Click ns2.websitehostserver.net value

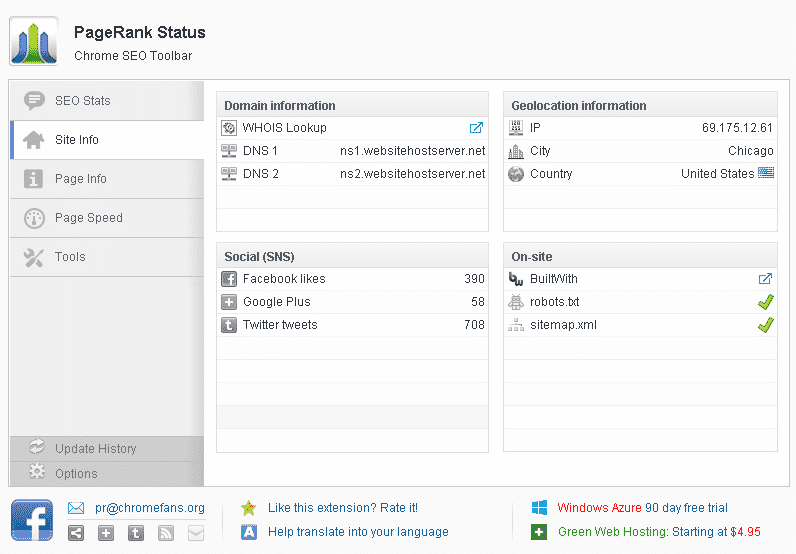(412, 174)
